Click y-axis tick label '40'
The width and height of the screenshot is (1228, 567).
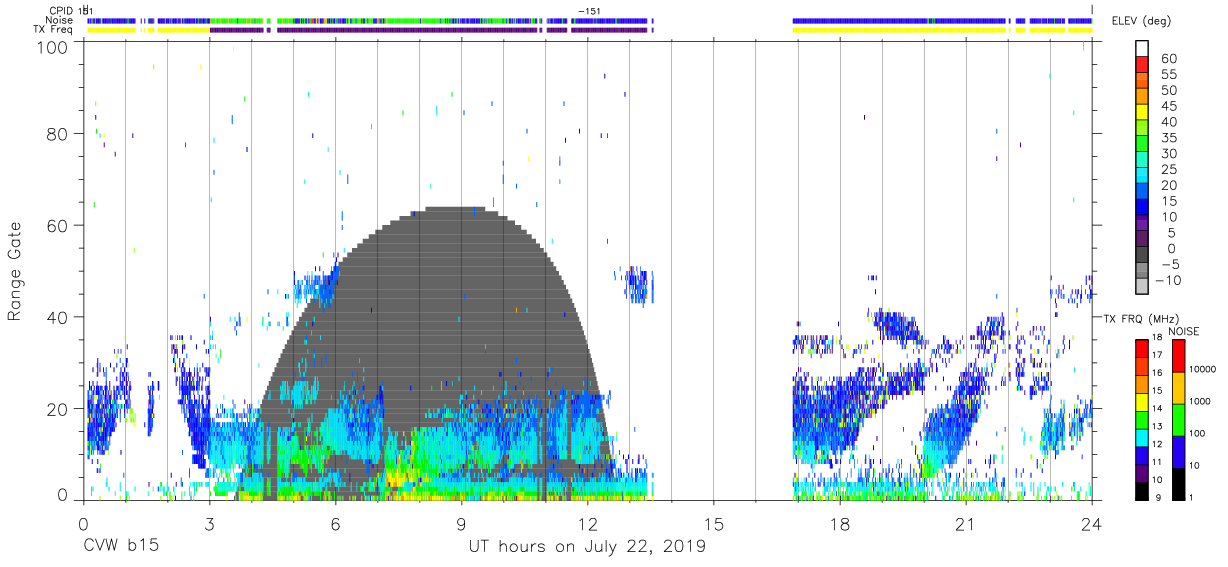[x=59, y=317]
